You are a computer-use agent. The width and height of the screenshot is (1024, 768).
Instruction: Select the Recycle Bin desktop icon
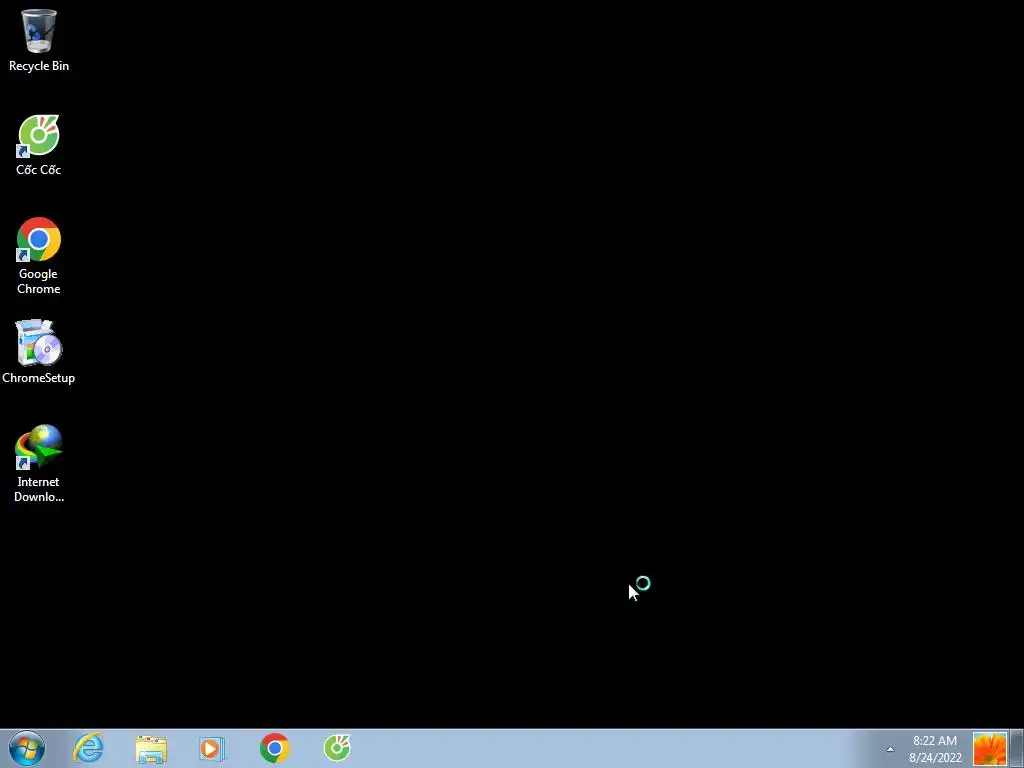[39, 40]
